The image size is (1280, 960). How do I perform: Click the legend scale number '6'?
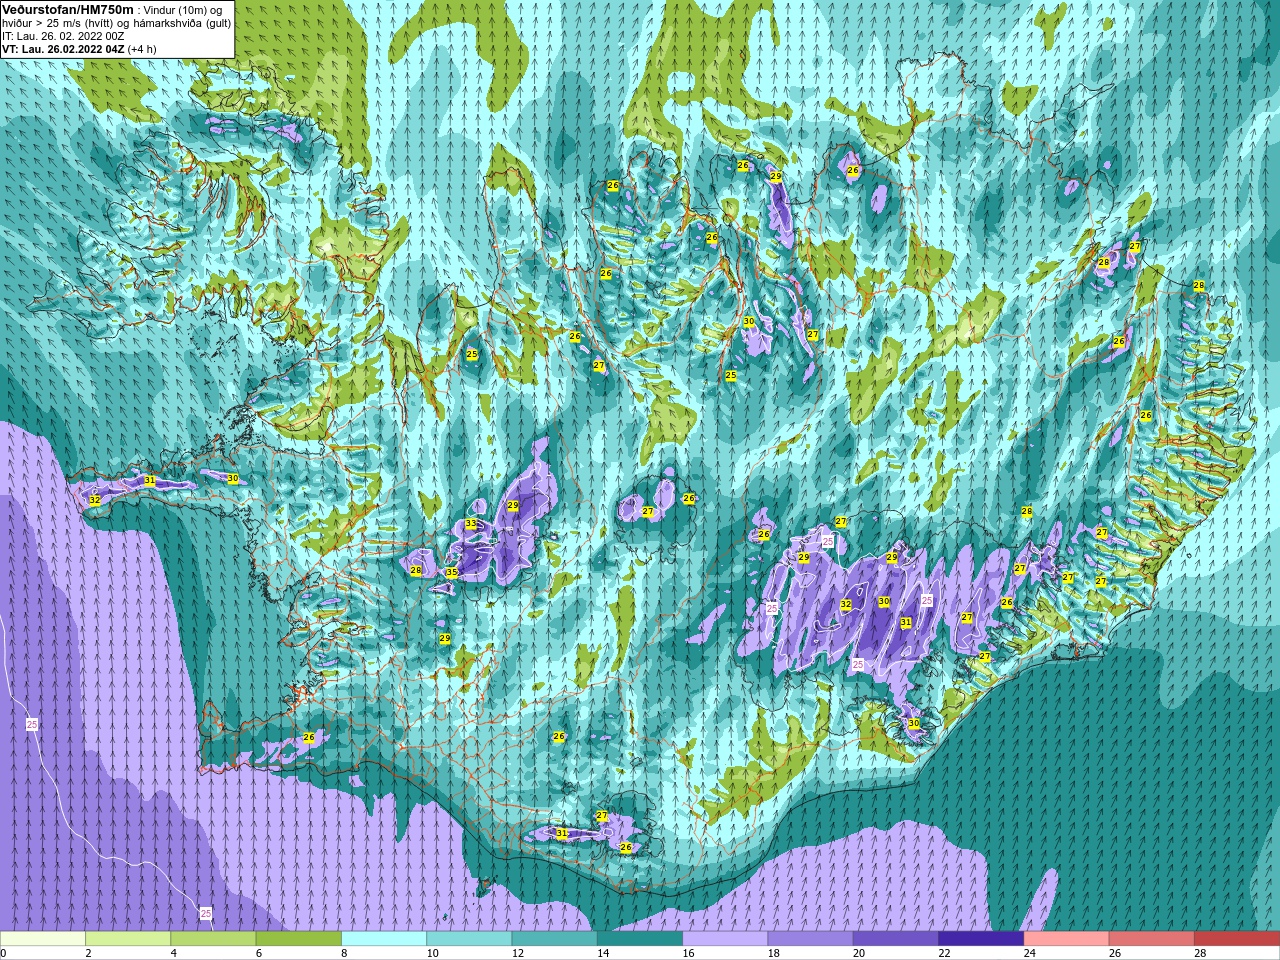coord(259,953)
